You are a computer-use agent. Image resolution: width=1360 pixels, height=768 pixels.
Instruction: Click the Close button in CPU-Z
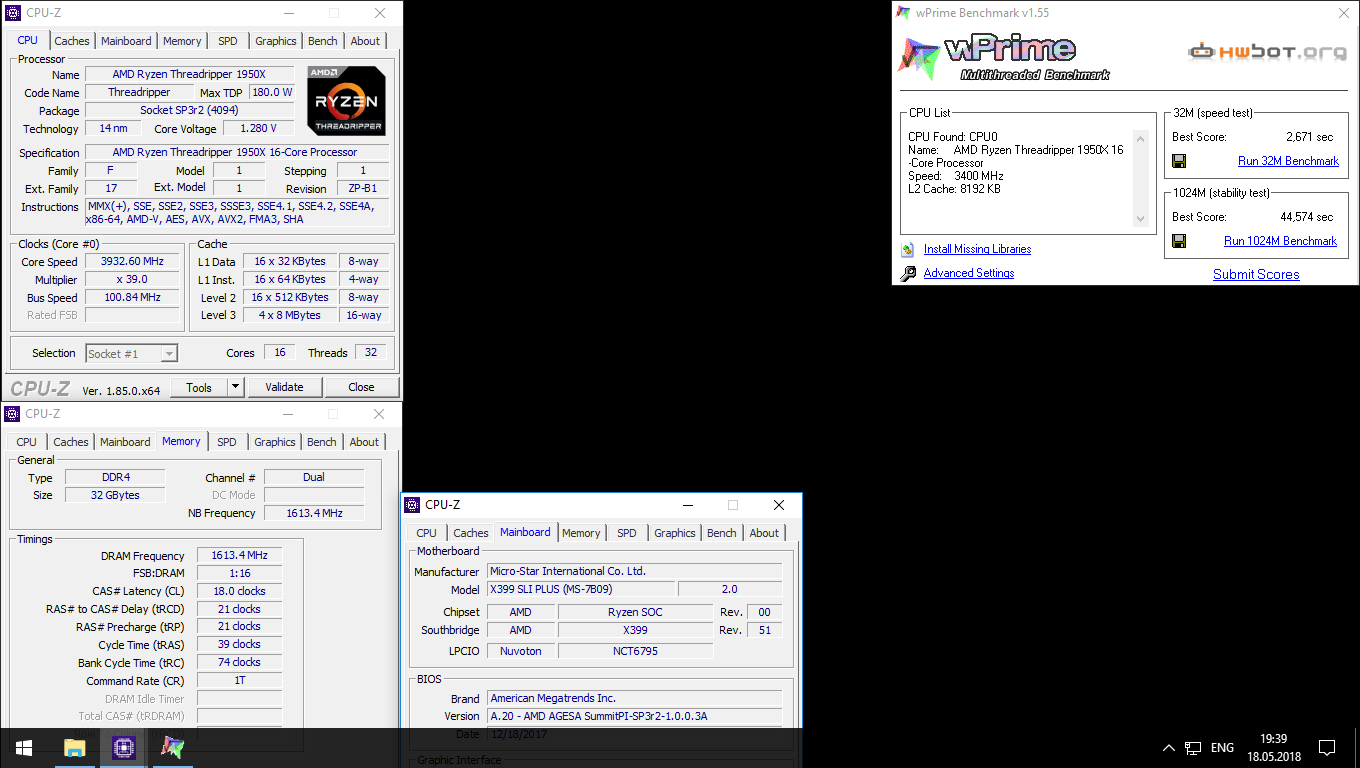click(x=361, y=387)
